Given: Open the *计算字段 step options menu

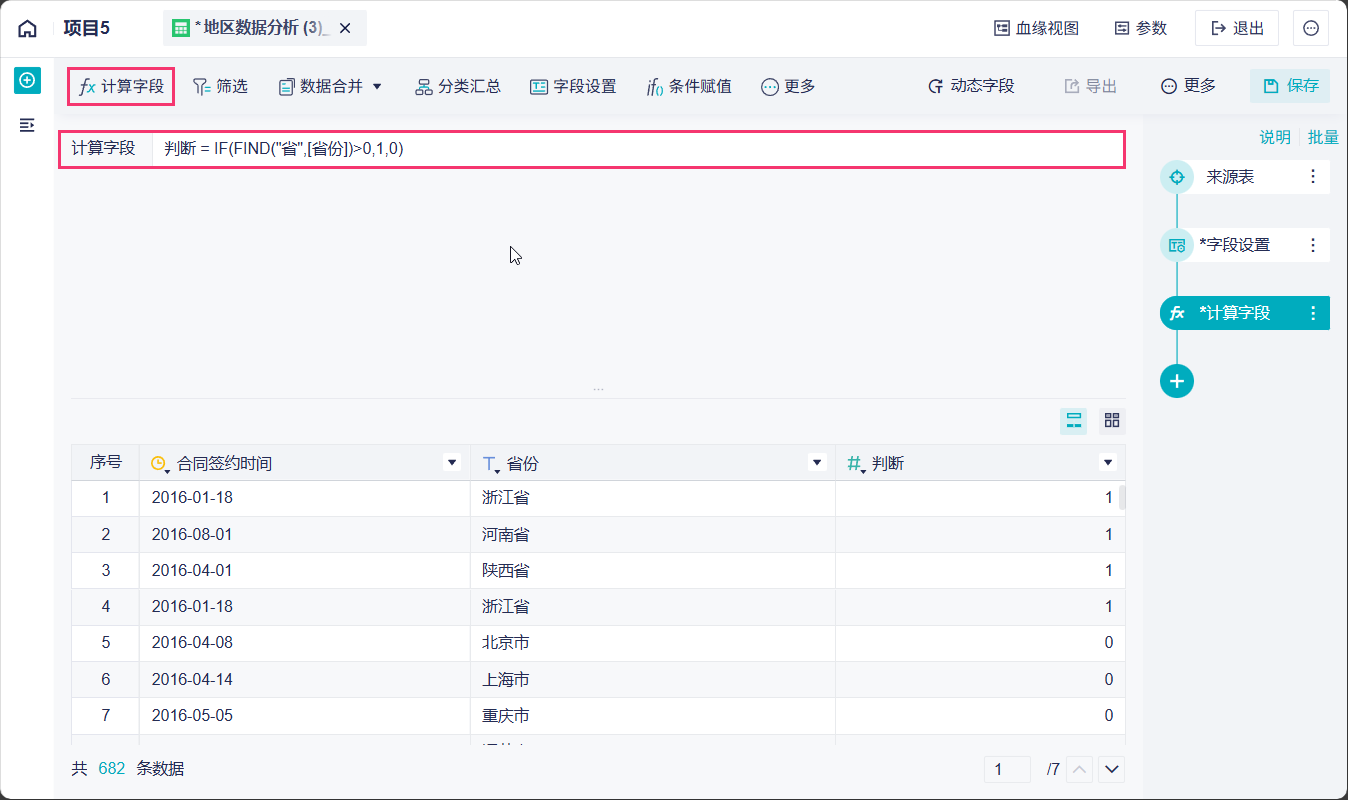Looking at the screenshot, I should click(1313, 313).
